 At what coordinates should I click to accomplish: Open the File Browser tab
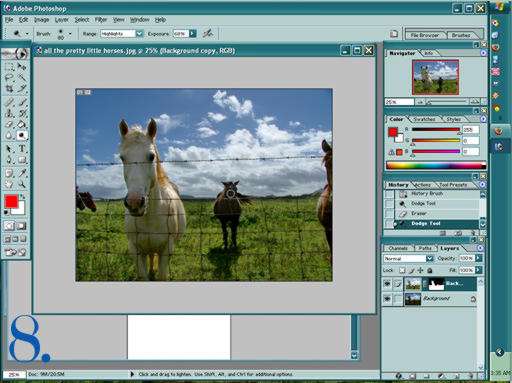pos(425,35)
